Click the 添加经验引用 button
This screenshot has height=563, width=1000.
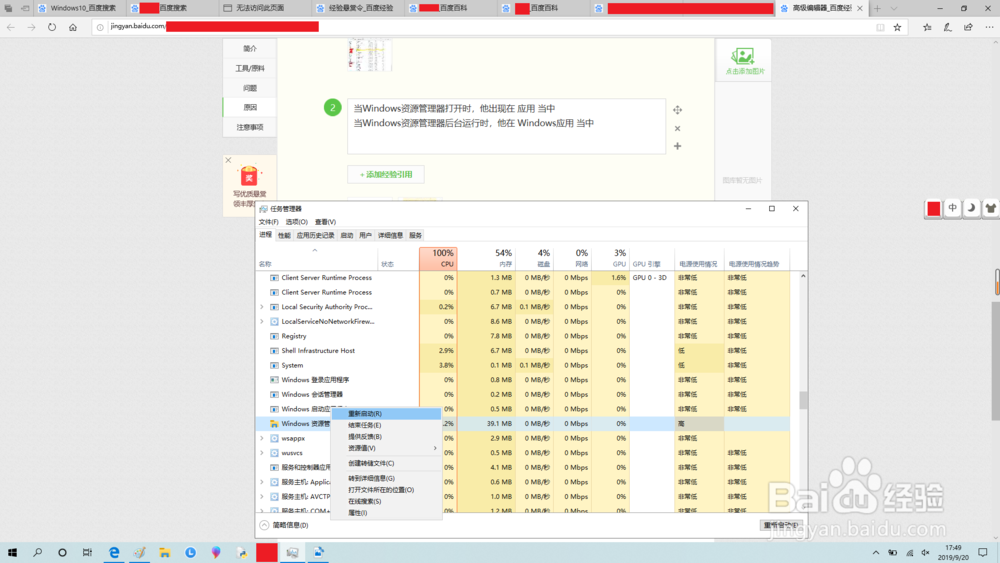tap(386, 174)
